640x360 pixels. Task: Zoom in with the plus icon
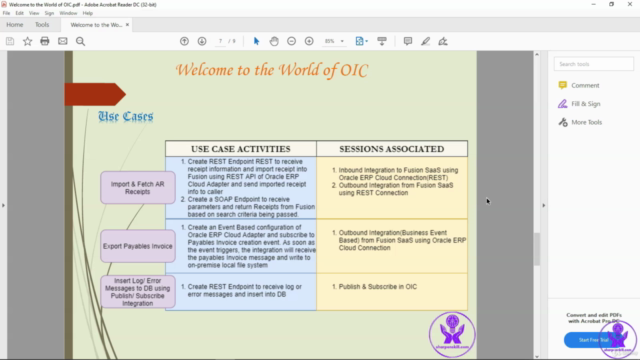coord(309,41)
